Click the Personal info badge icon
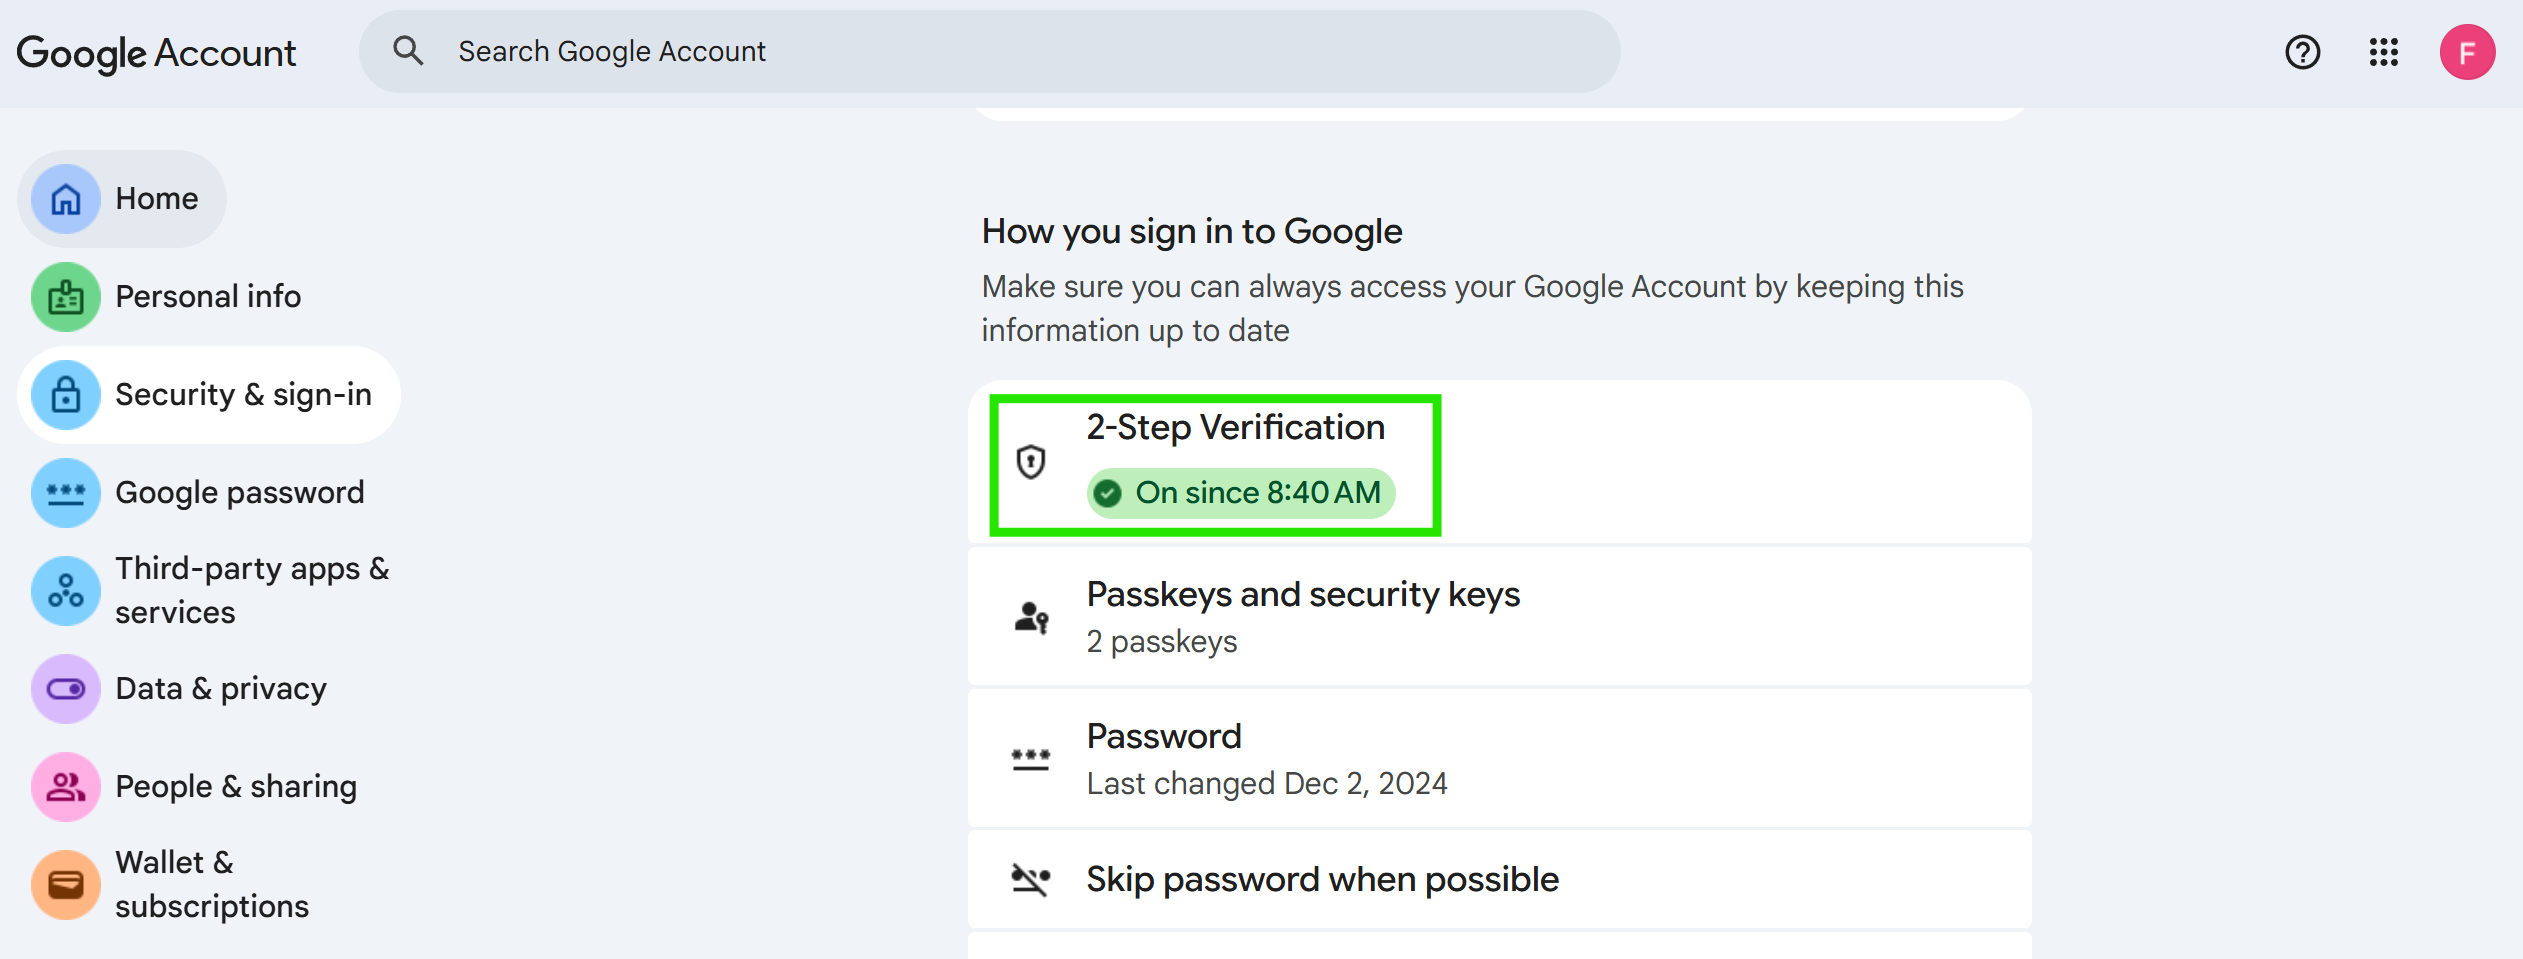The width and height of the screenshot is (2523, 959). [66, 297]
